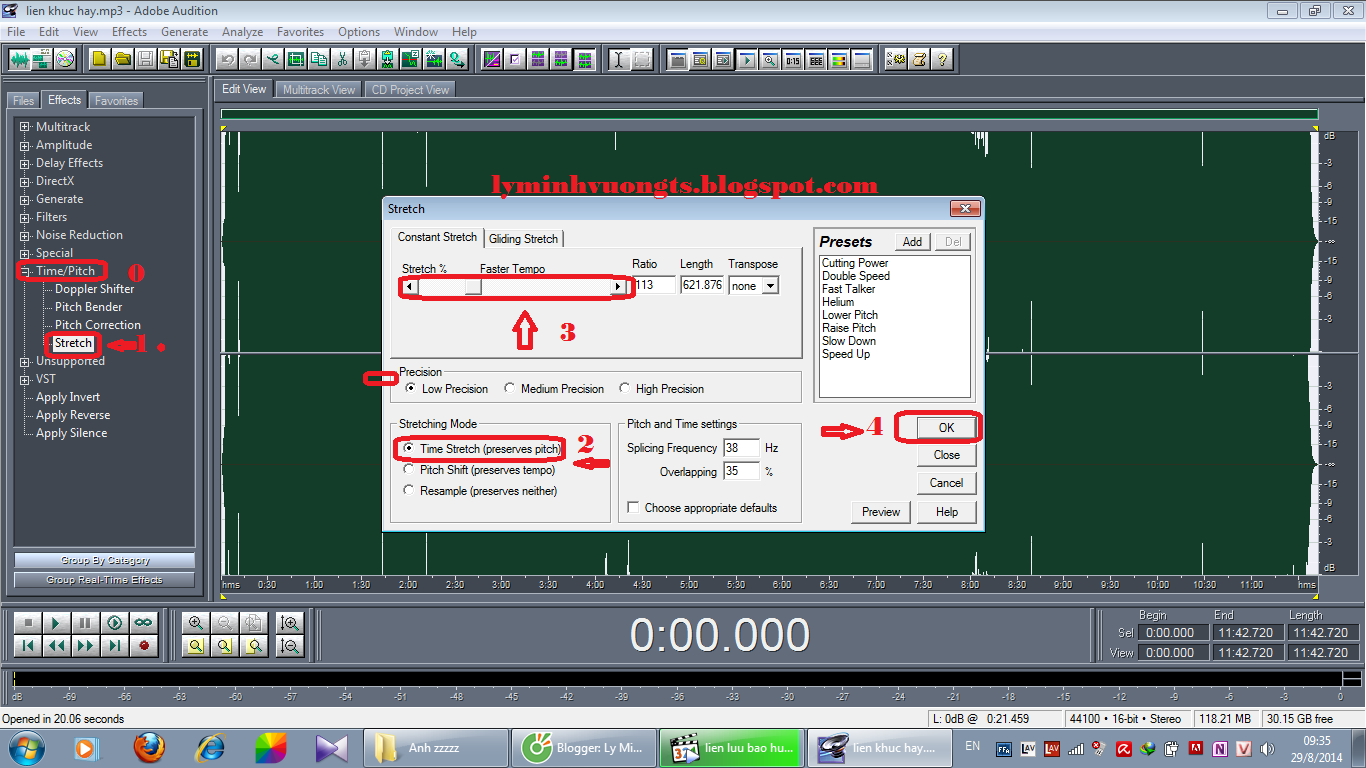Expand the Delay Effects category
The height and width of the screenshot is (768, 1366).
coord(25,163)
